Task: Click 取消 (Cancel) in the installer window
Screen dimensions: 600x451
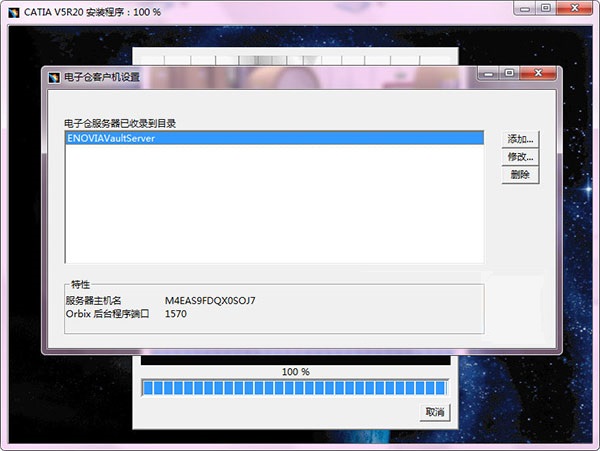Action: click(x=435, y=412)
